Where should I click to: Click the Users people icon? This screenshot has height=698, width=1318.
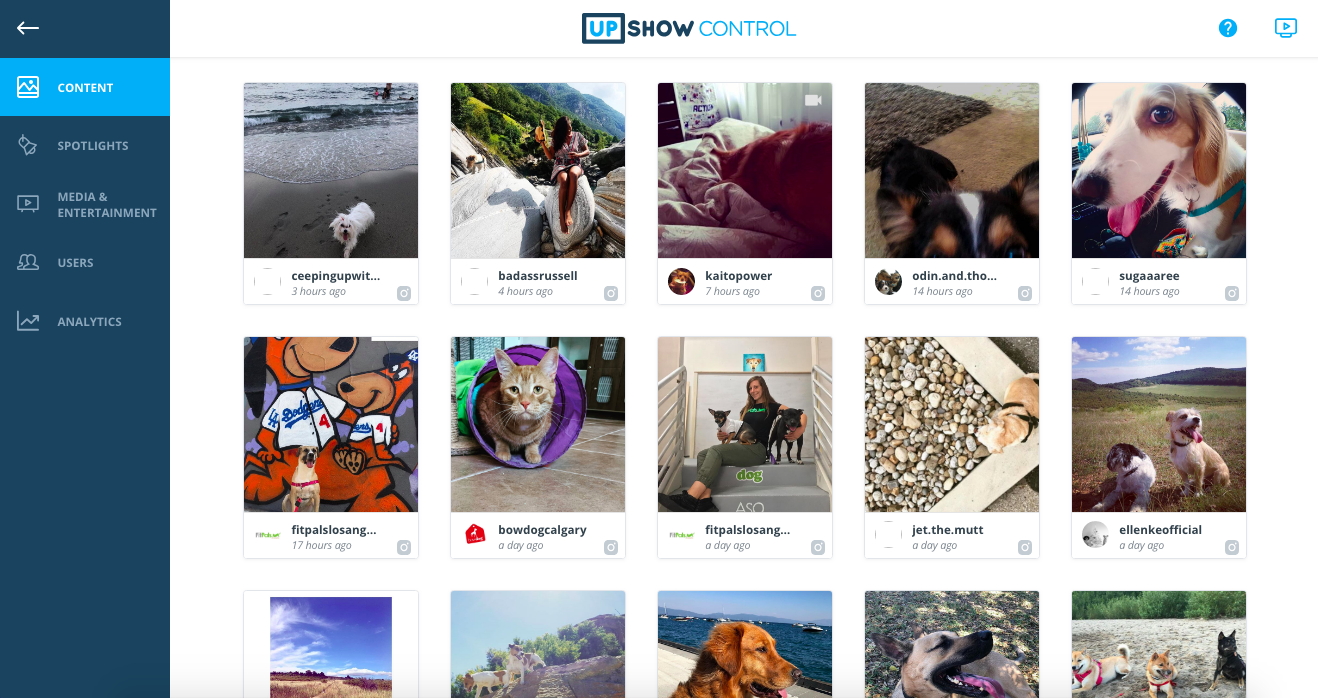tap(28, 262)
